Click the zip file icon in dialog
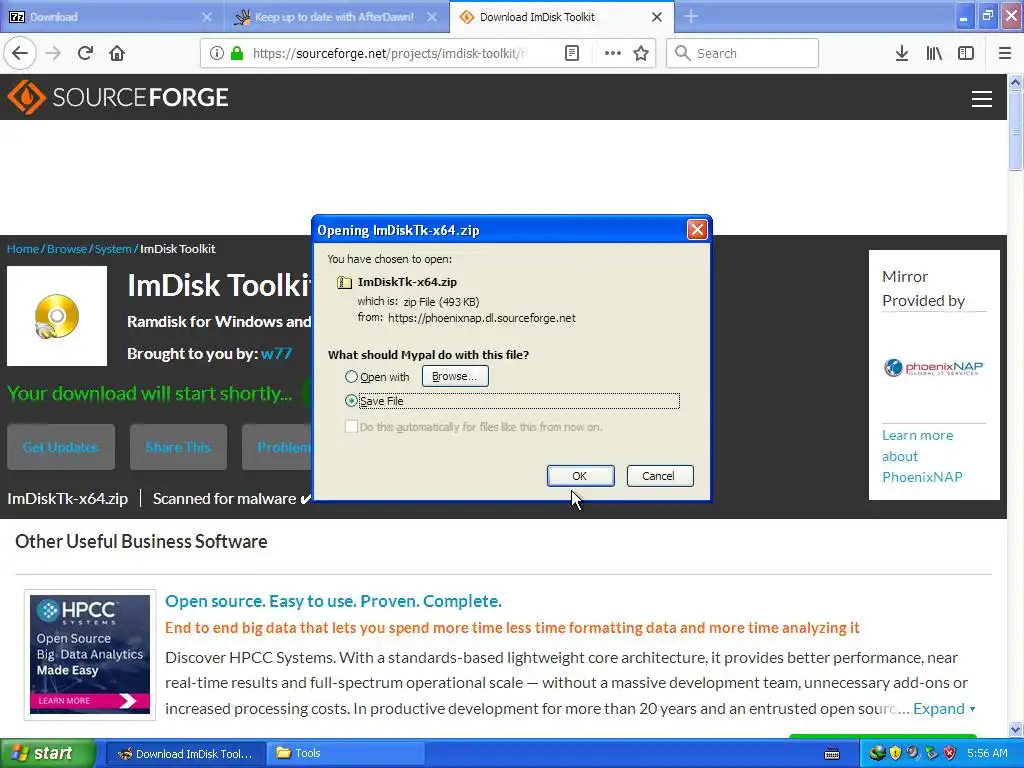1024x768 pixels. pyautogui.click(x=344, y=282)
